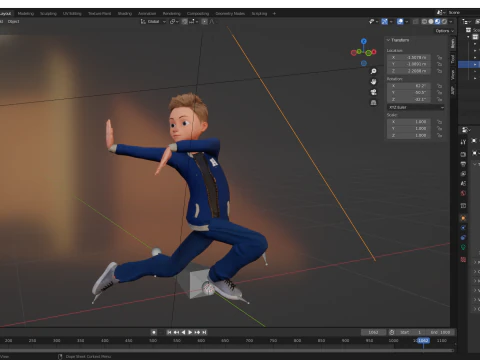The image size is (480, 360).
Task: Toggle lock on Location X
Action: pos(439,57)
